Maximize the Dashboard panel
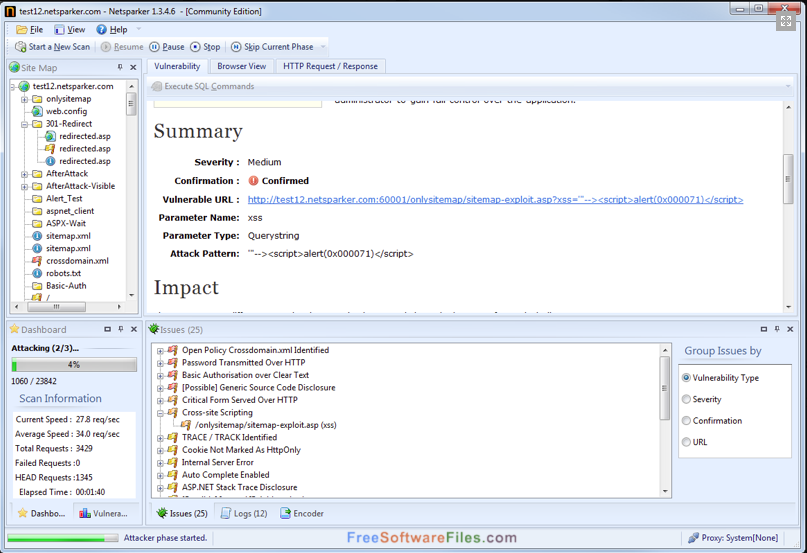 click(107, 329)
